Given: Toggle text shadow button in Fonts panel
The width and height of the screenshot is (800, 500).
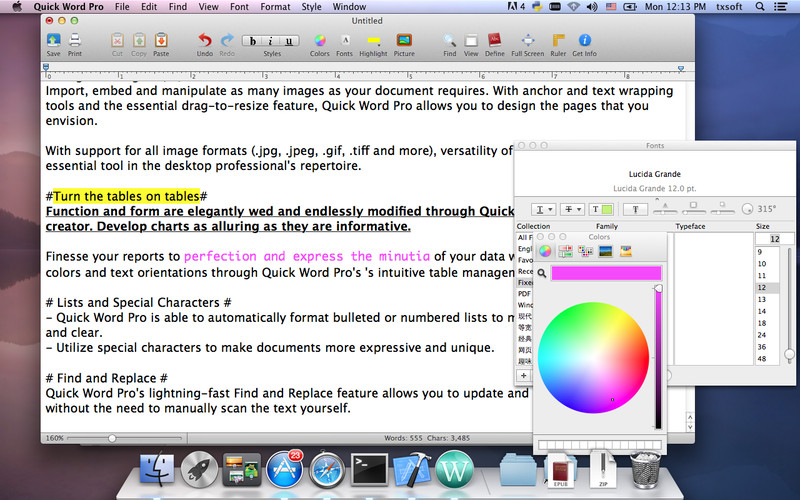Looking at the screenshot, I should [635, 209].
